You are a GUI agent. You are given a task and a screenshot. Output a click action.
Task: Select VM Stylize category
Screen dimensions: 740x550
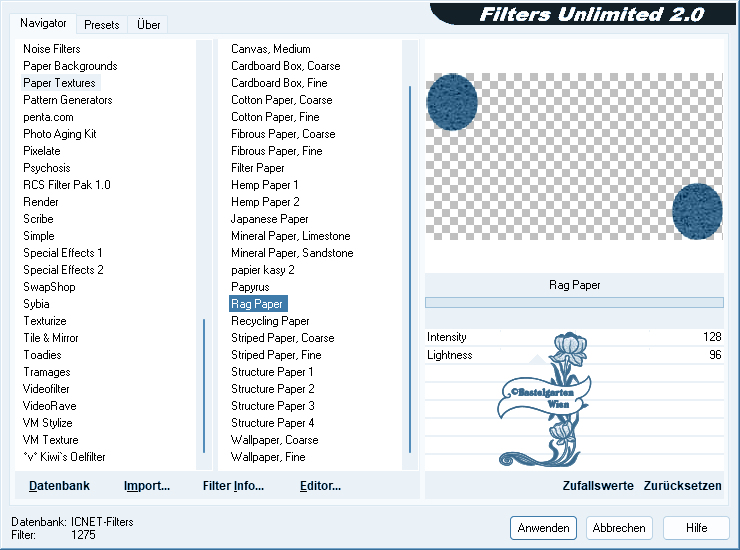pos(48,423)
